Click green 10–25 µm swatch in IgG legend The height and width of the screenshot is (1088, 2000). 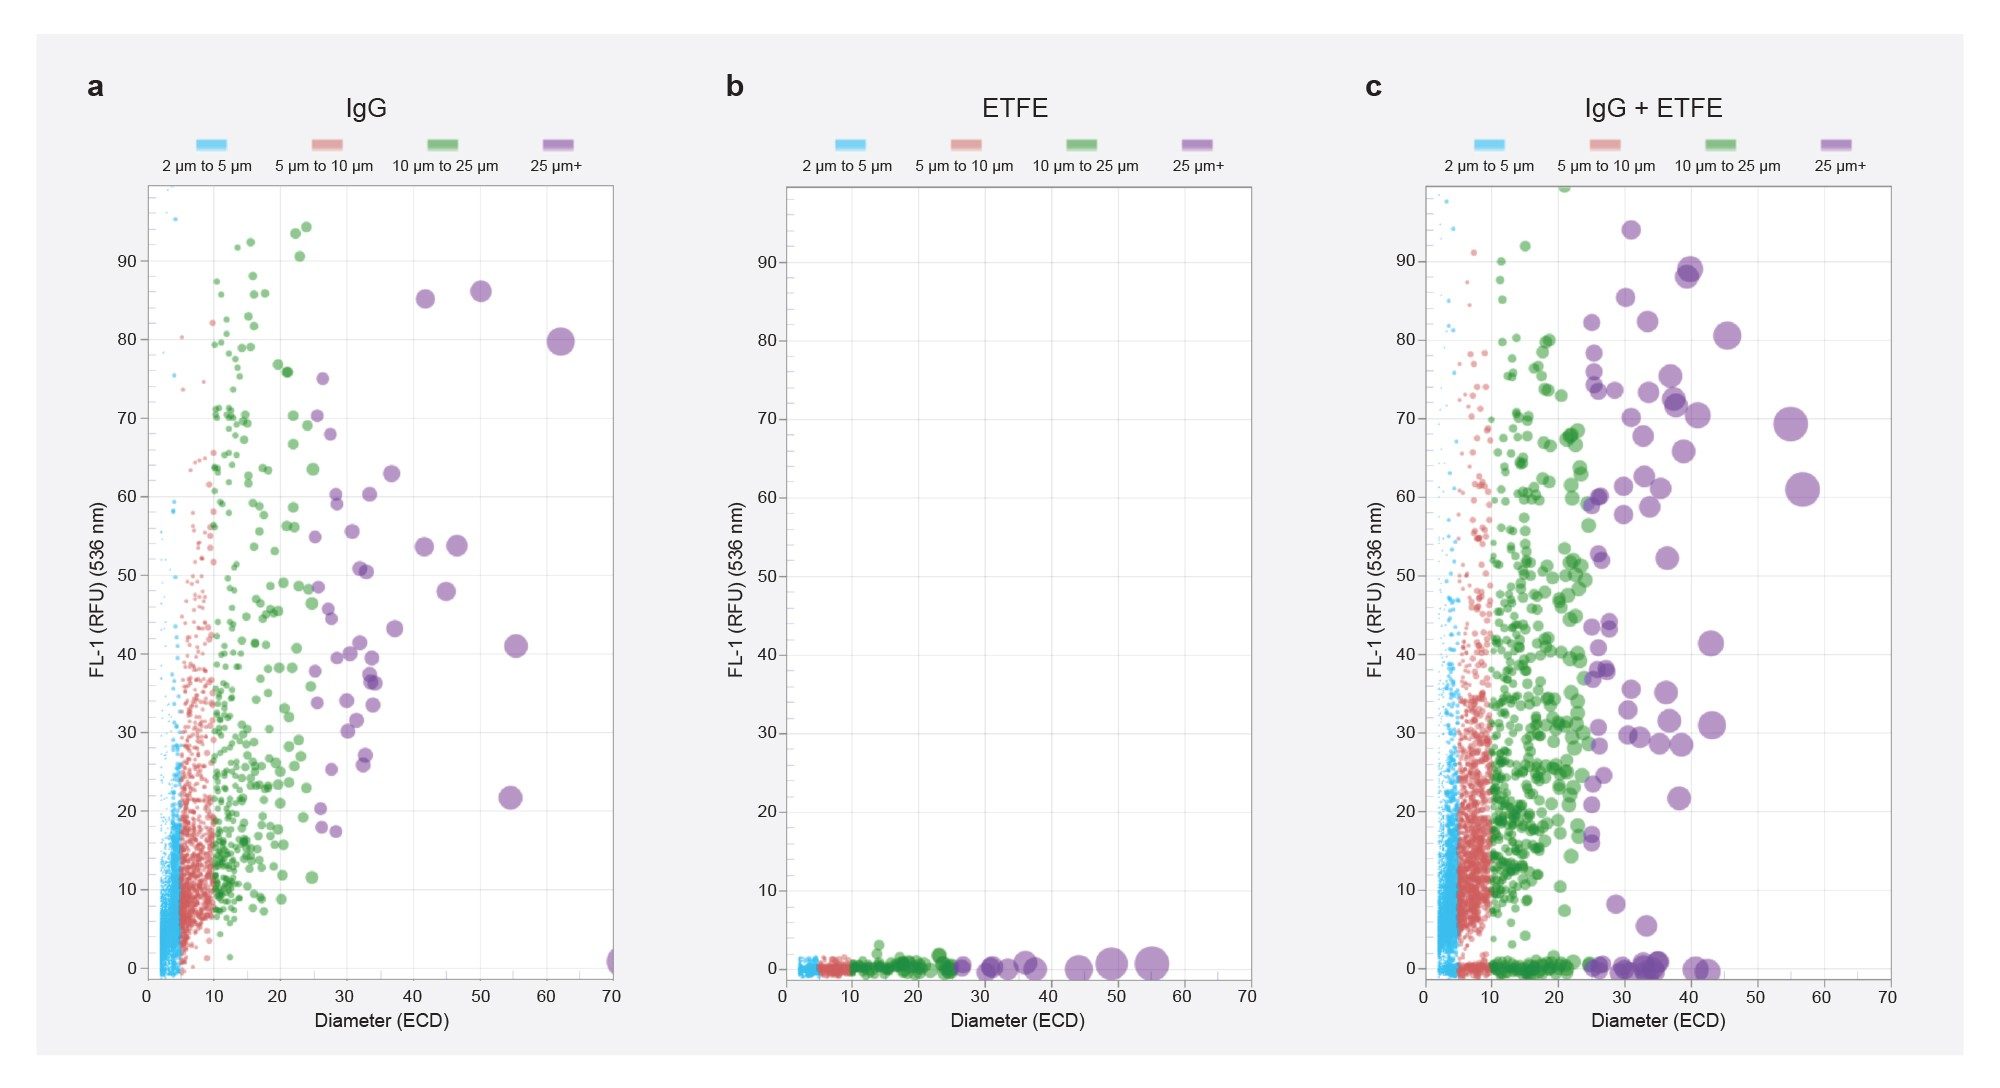point(442,145)
